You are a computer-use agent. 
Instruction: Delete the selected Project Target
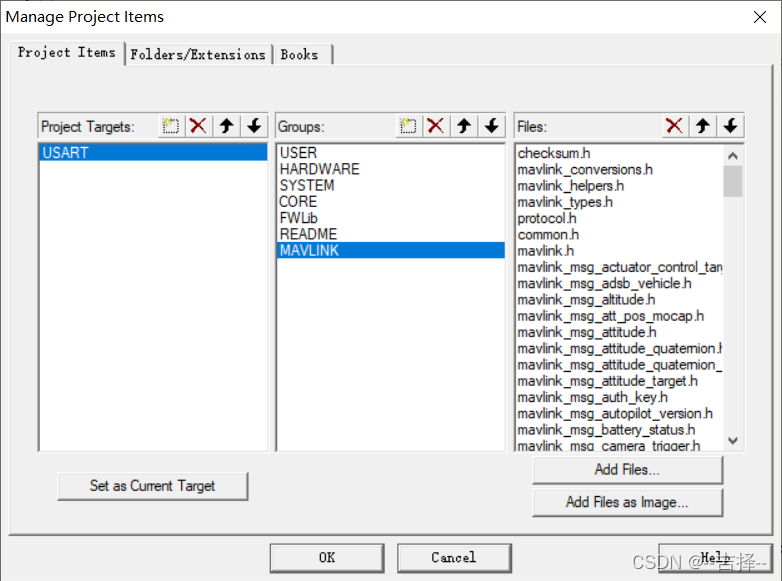pos(198,126)
